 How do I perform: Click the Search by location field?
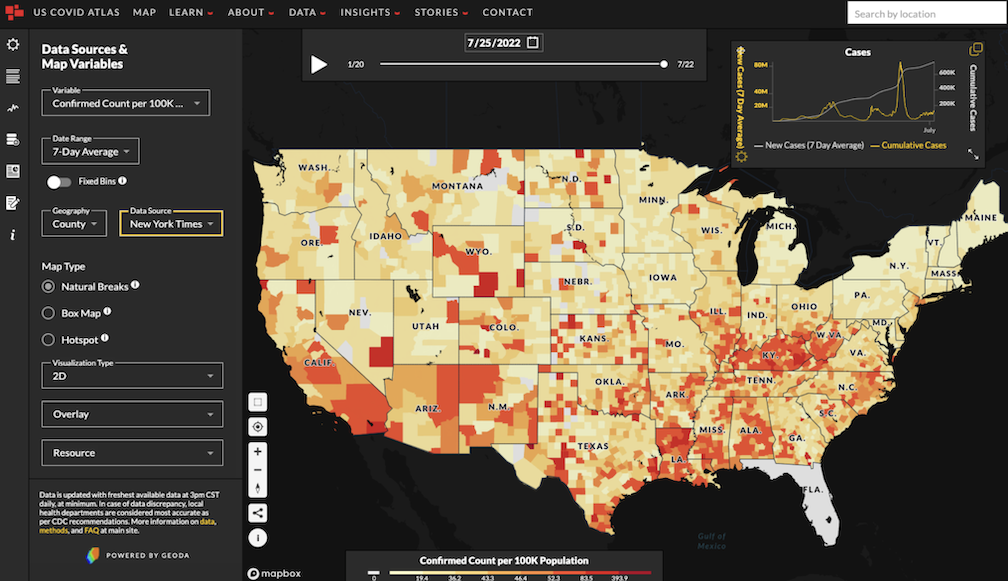click(x=926, y=14)
